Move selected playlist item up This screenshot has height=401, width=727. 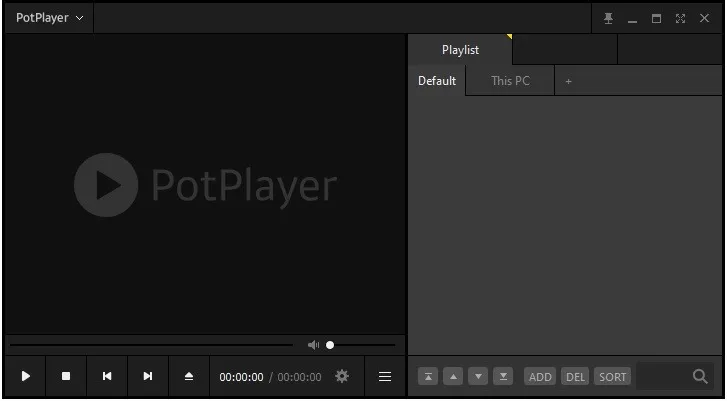pos(453,376)
